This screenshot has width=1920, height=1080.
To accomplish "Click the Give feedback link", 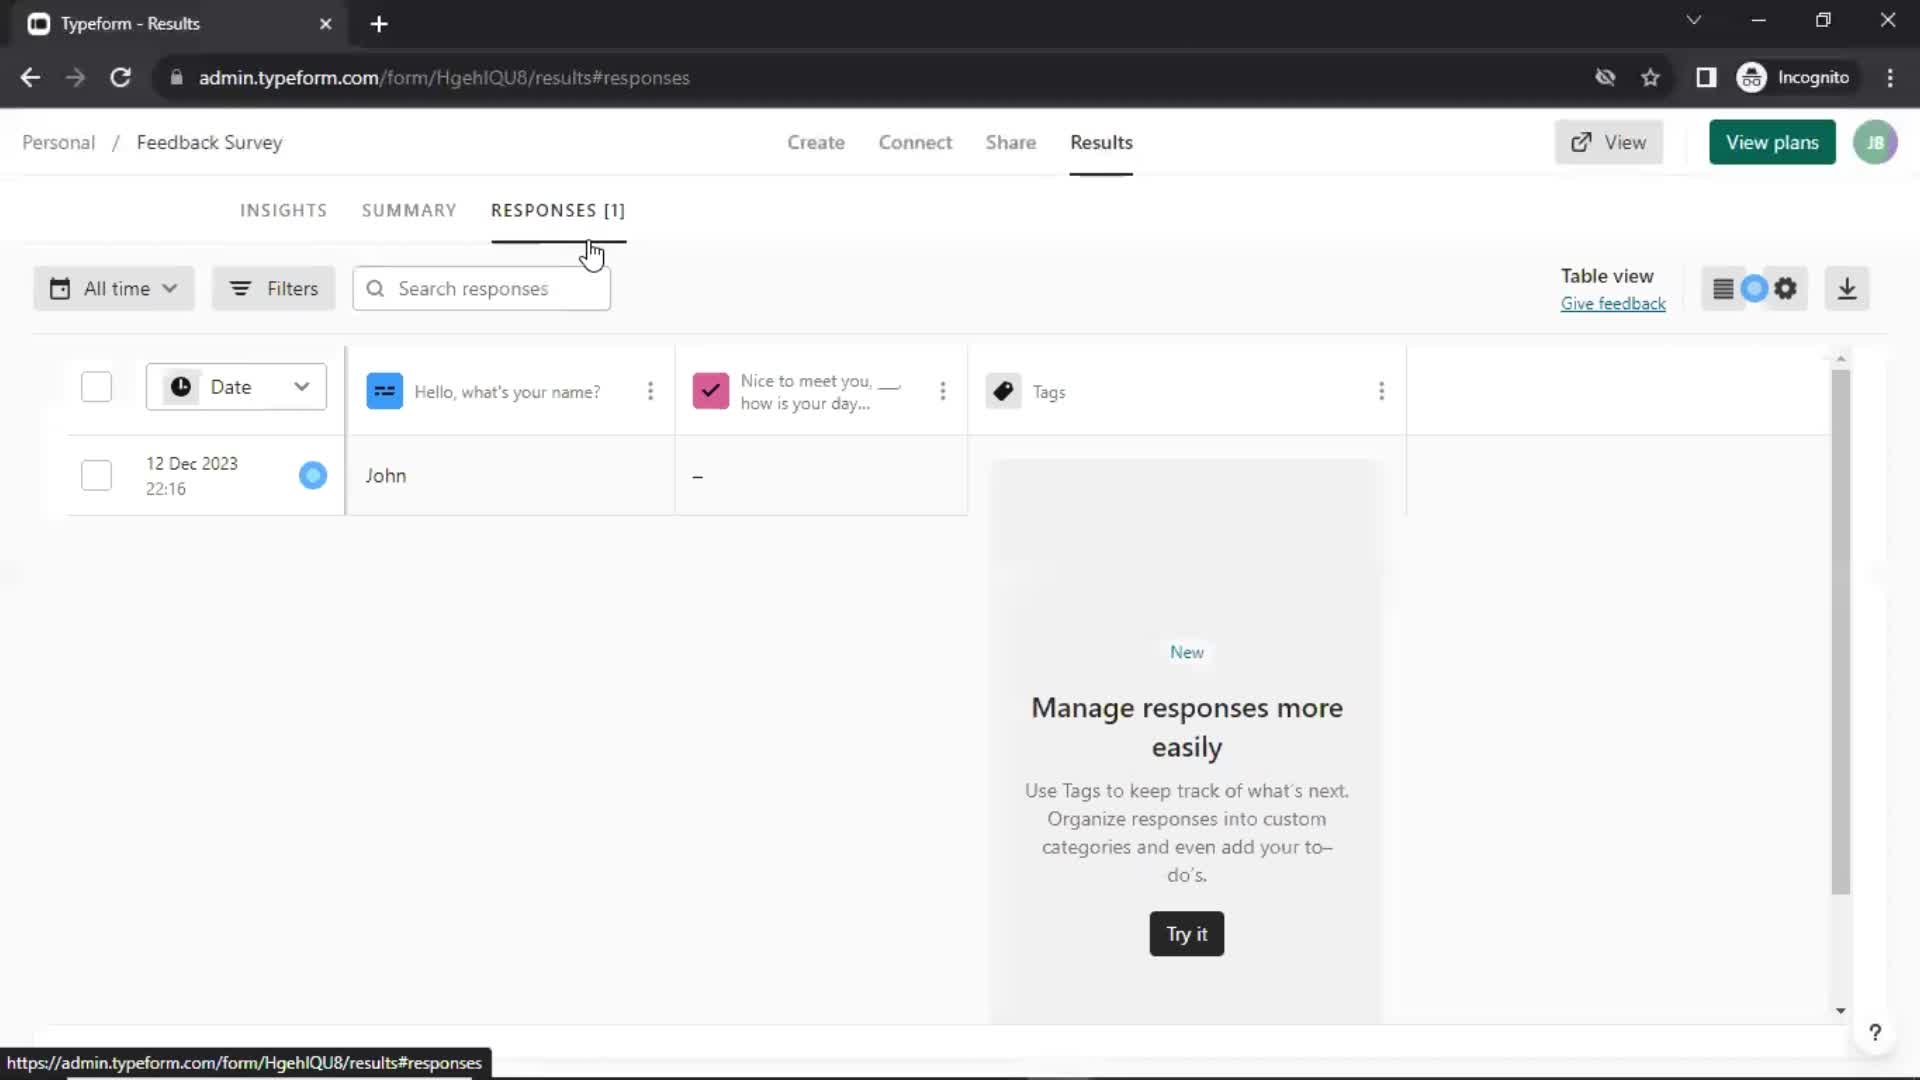I will tap(1613, 304).
